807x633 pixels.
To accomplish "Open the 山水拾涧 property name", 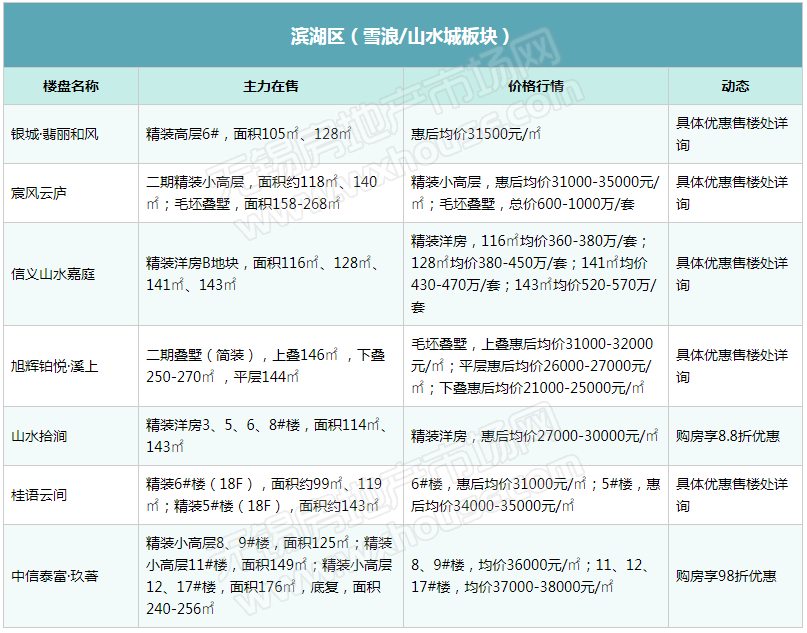I will point(39,436).
